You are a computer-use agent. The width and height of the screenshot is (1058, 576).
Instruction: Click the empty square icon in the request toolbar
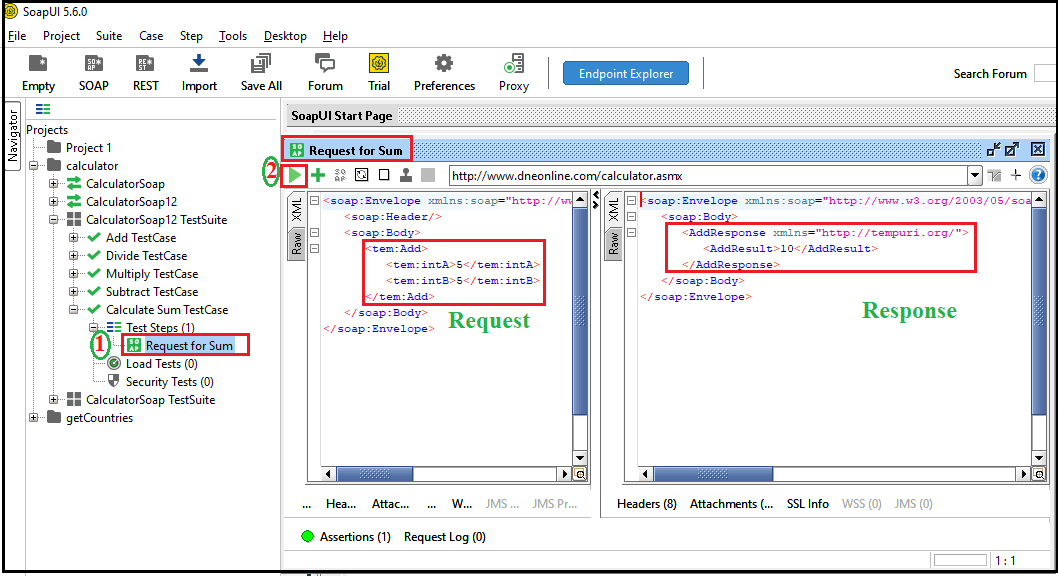click(x=384, y=175)
